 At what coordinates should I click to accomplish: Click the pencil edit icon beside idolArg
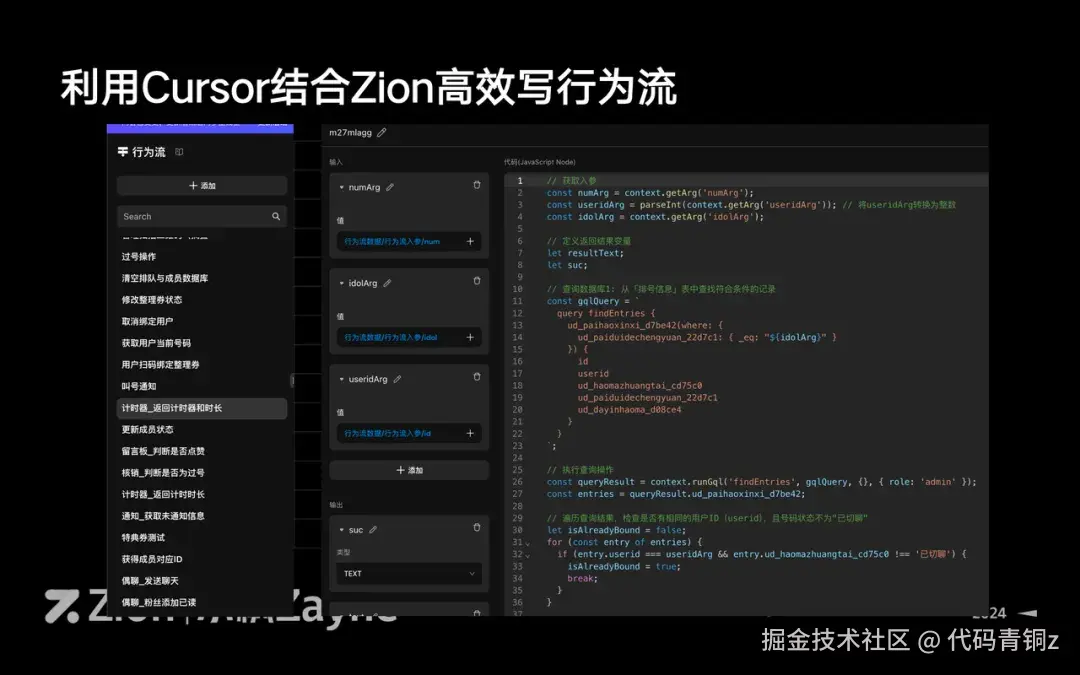387,283
